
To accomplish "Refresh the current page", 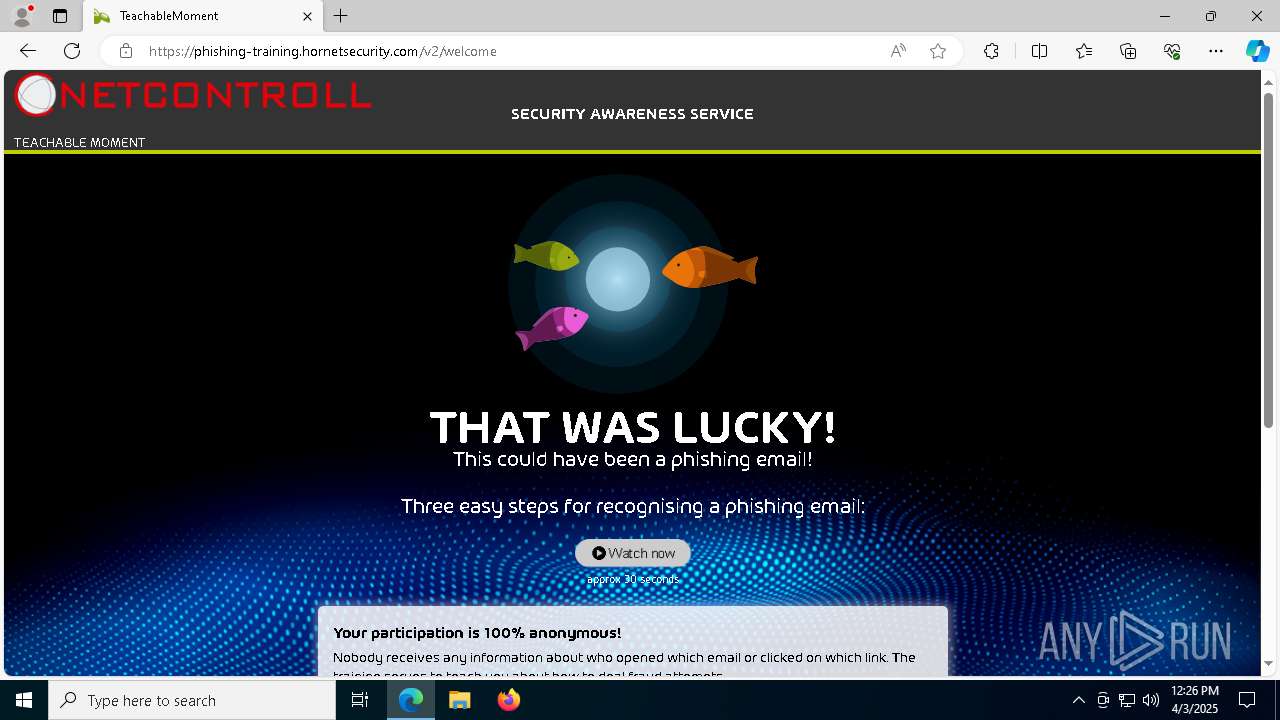I will [x=72, y=51].
